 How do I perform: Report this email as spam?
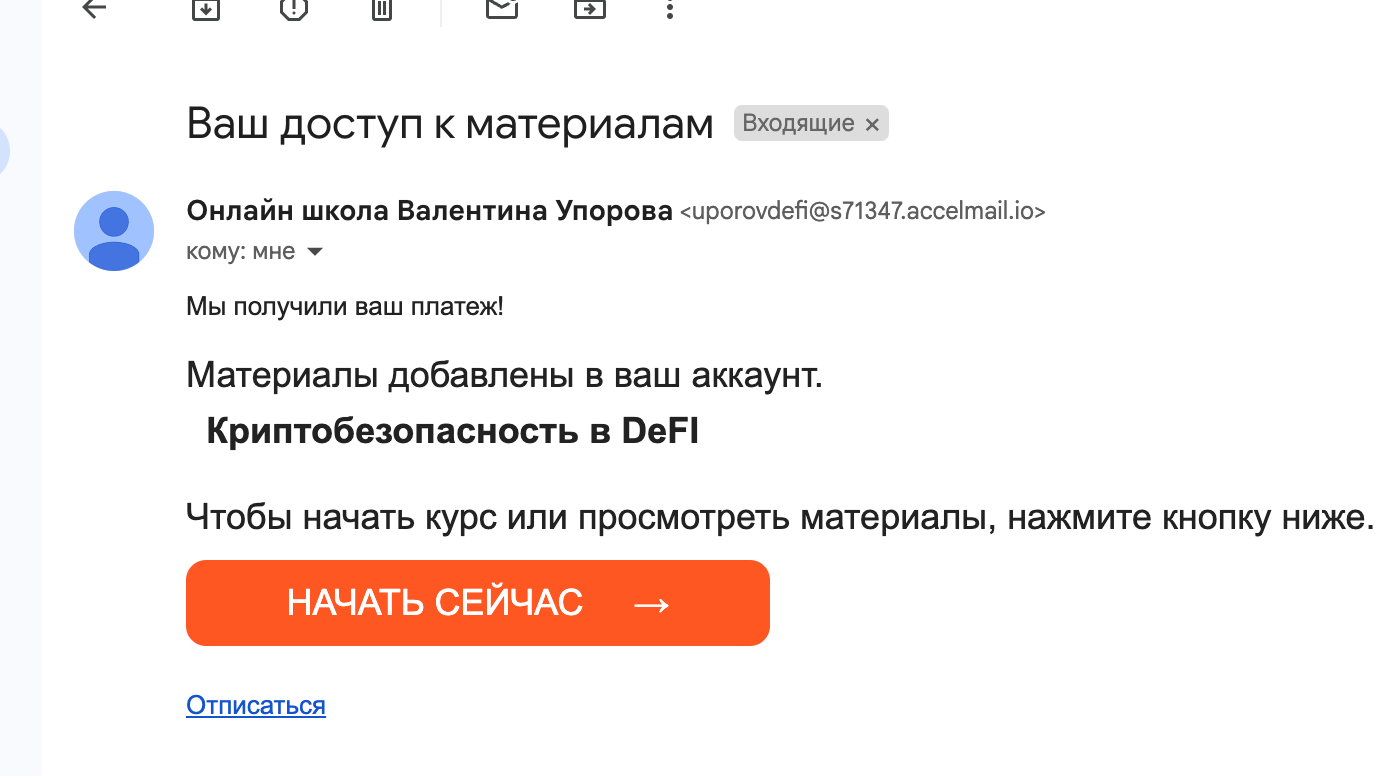[x=293, y=9]
